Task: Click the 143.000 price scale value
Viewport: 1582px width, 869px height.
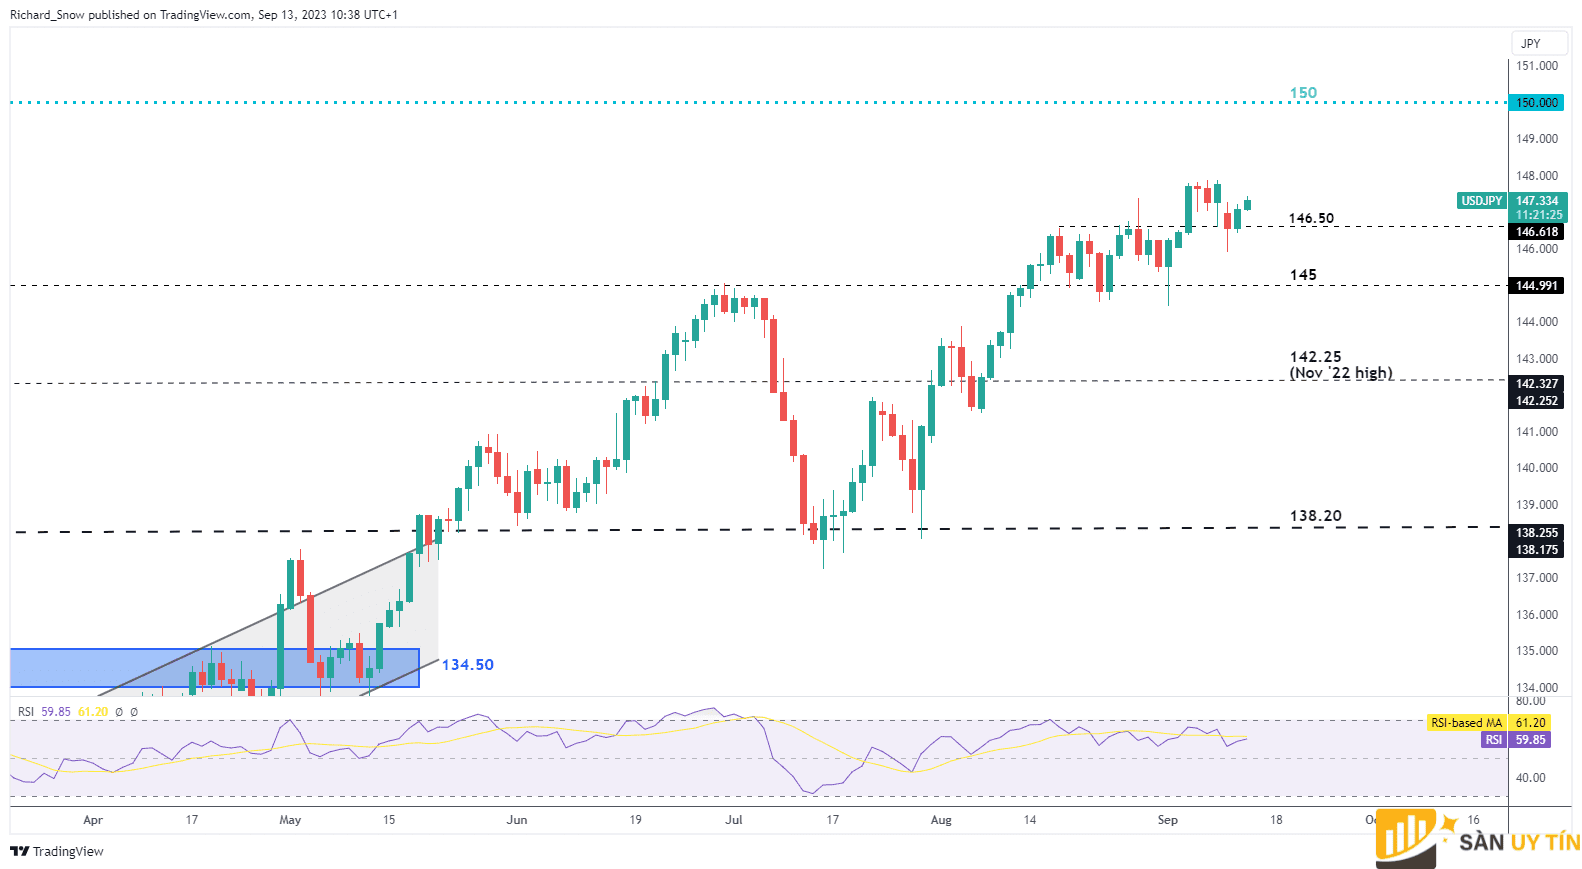Action: pos(1537,359)
